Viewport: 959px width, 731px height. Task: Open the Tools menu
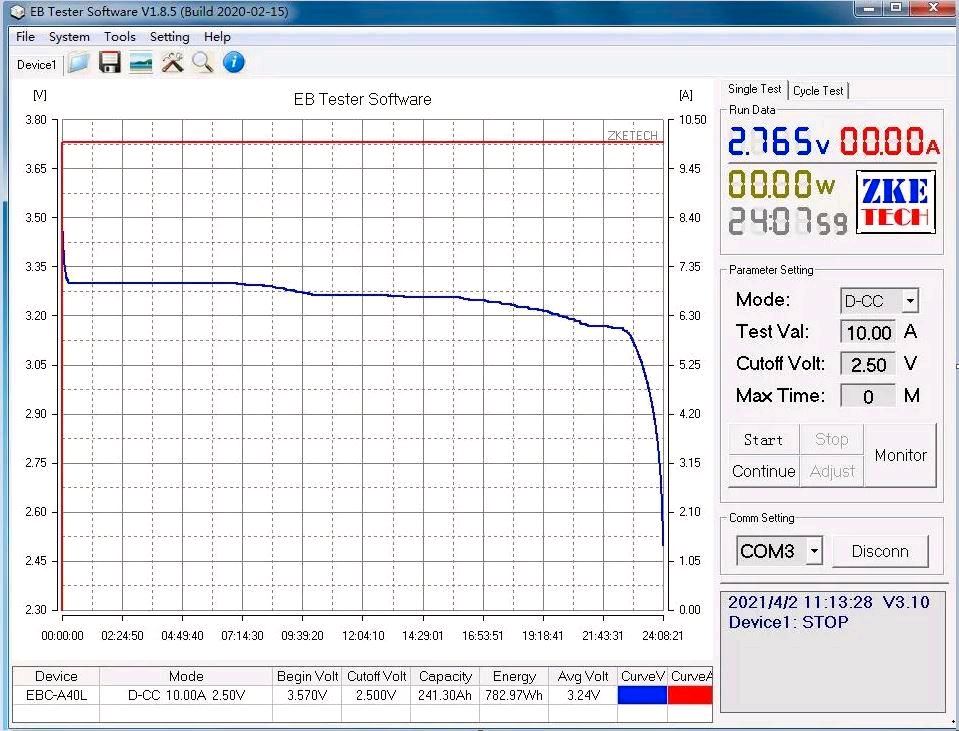coord(120,37)
